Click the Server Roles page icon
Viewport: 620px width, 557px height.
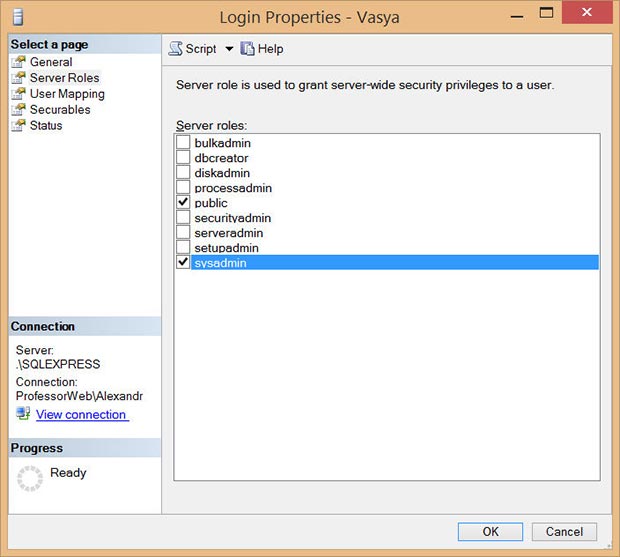(18, 77)
